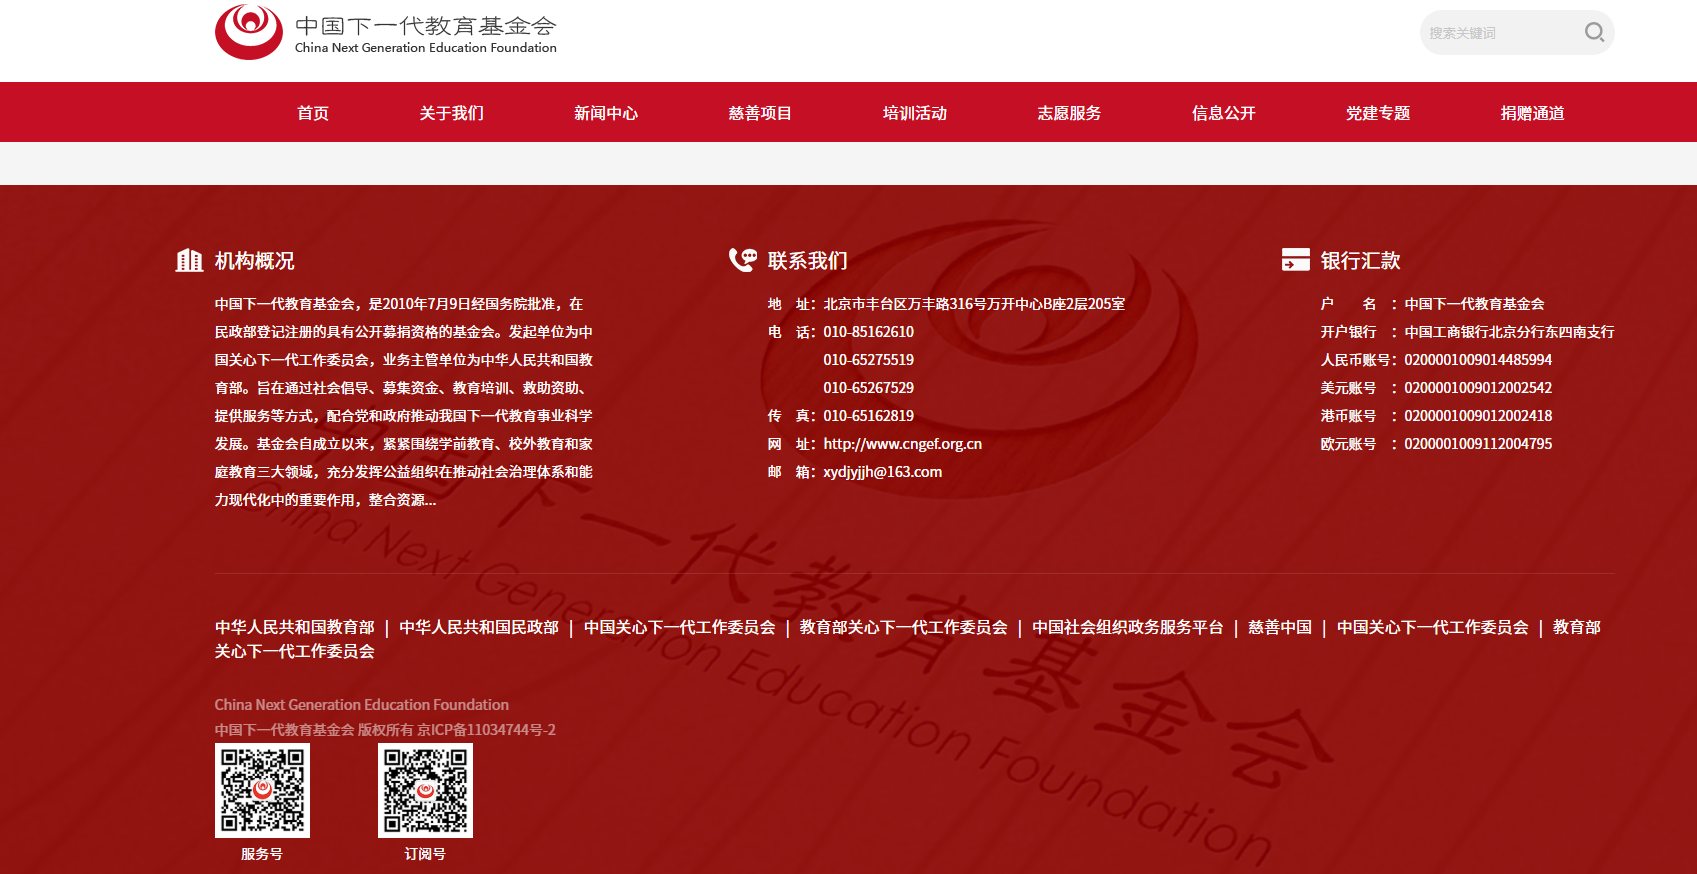Navigate to 党建专题

coord(1378,113)
